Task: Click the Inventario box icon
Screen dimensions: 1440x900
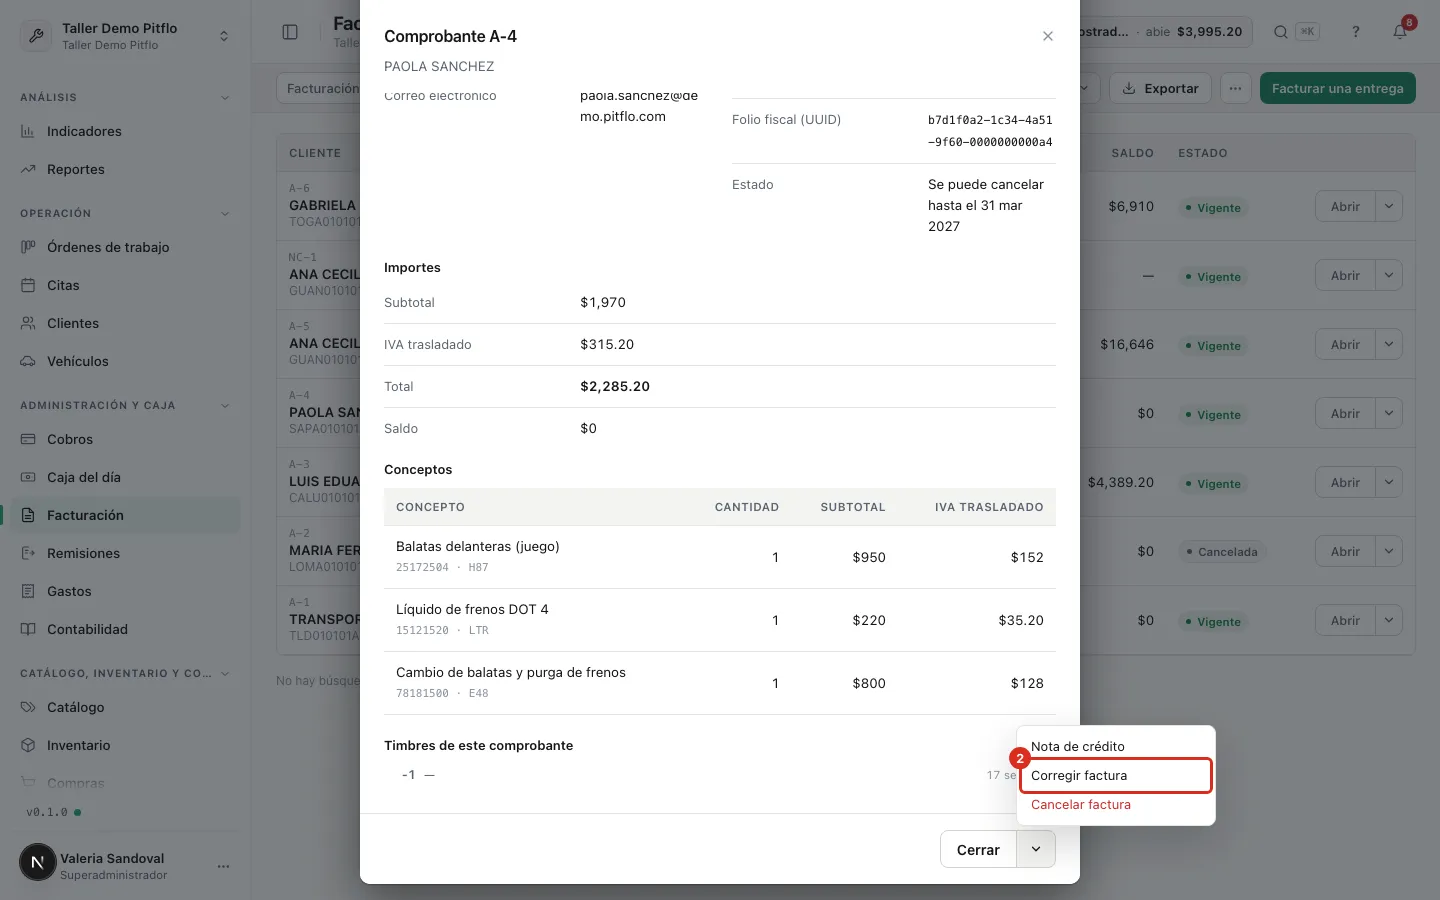Action: 28,745
